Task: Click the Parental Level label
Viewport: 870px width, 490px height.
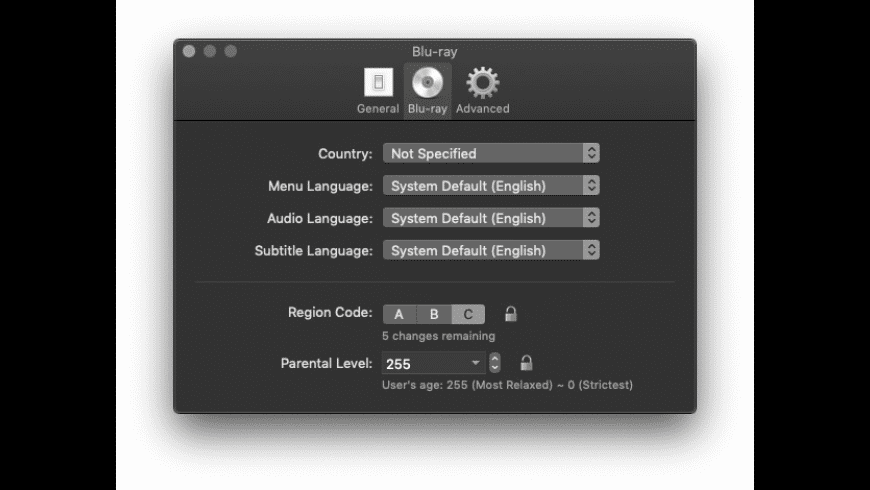Action: 326,363
